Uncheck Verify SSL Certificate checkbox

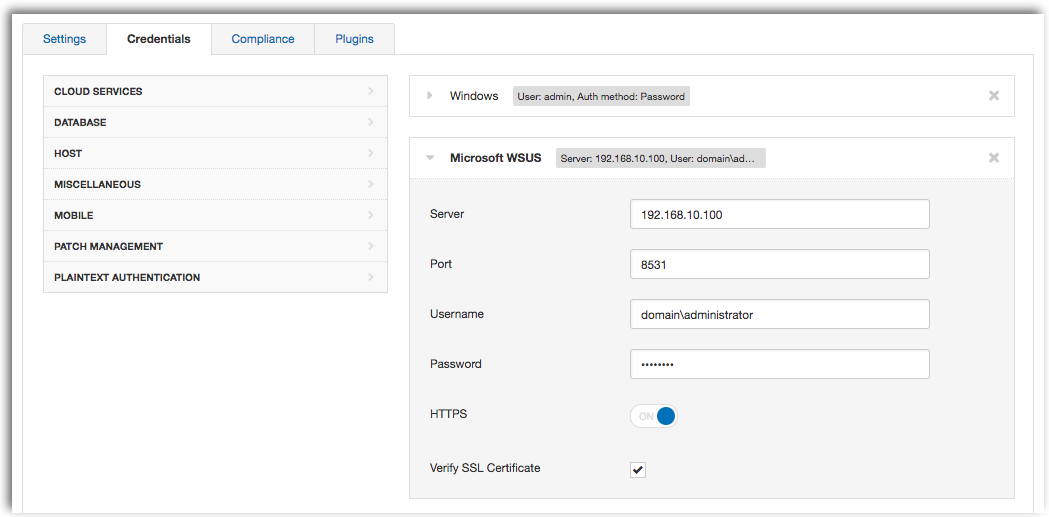click(x=638, y=470)
